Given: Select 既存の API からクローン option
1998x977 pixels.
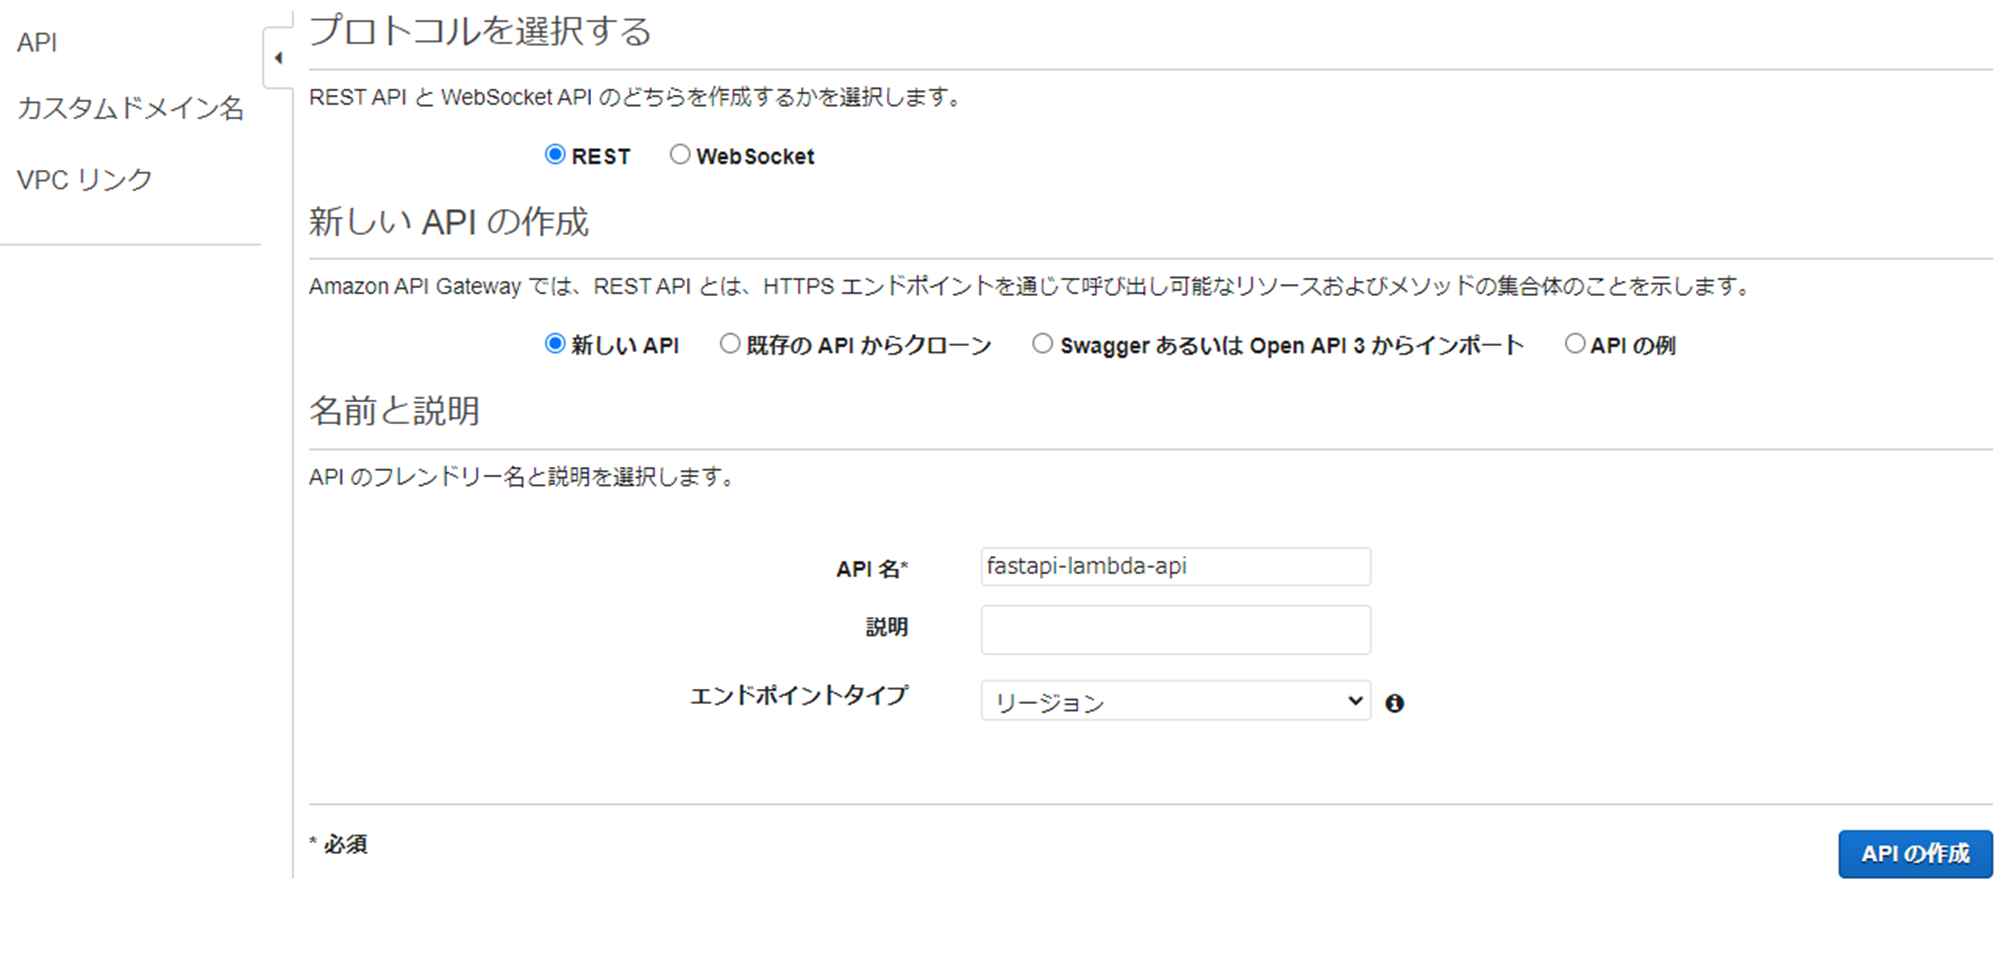Looking at the screenshot, I should click(729, 344).
